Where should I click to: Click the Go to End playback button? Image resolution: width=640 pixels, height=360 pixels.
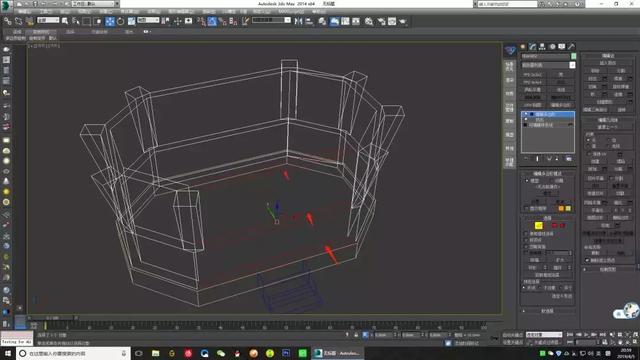[602, 335]
